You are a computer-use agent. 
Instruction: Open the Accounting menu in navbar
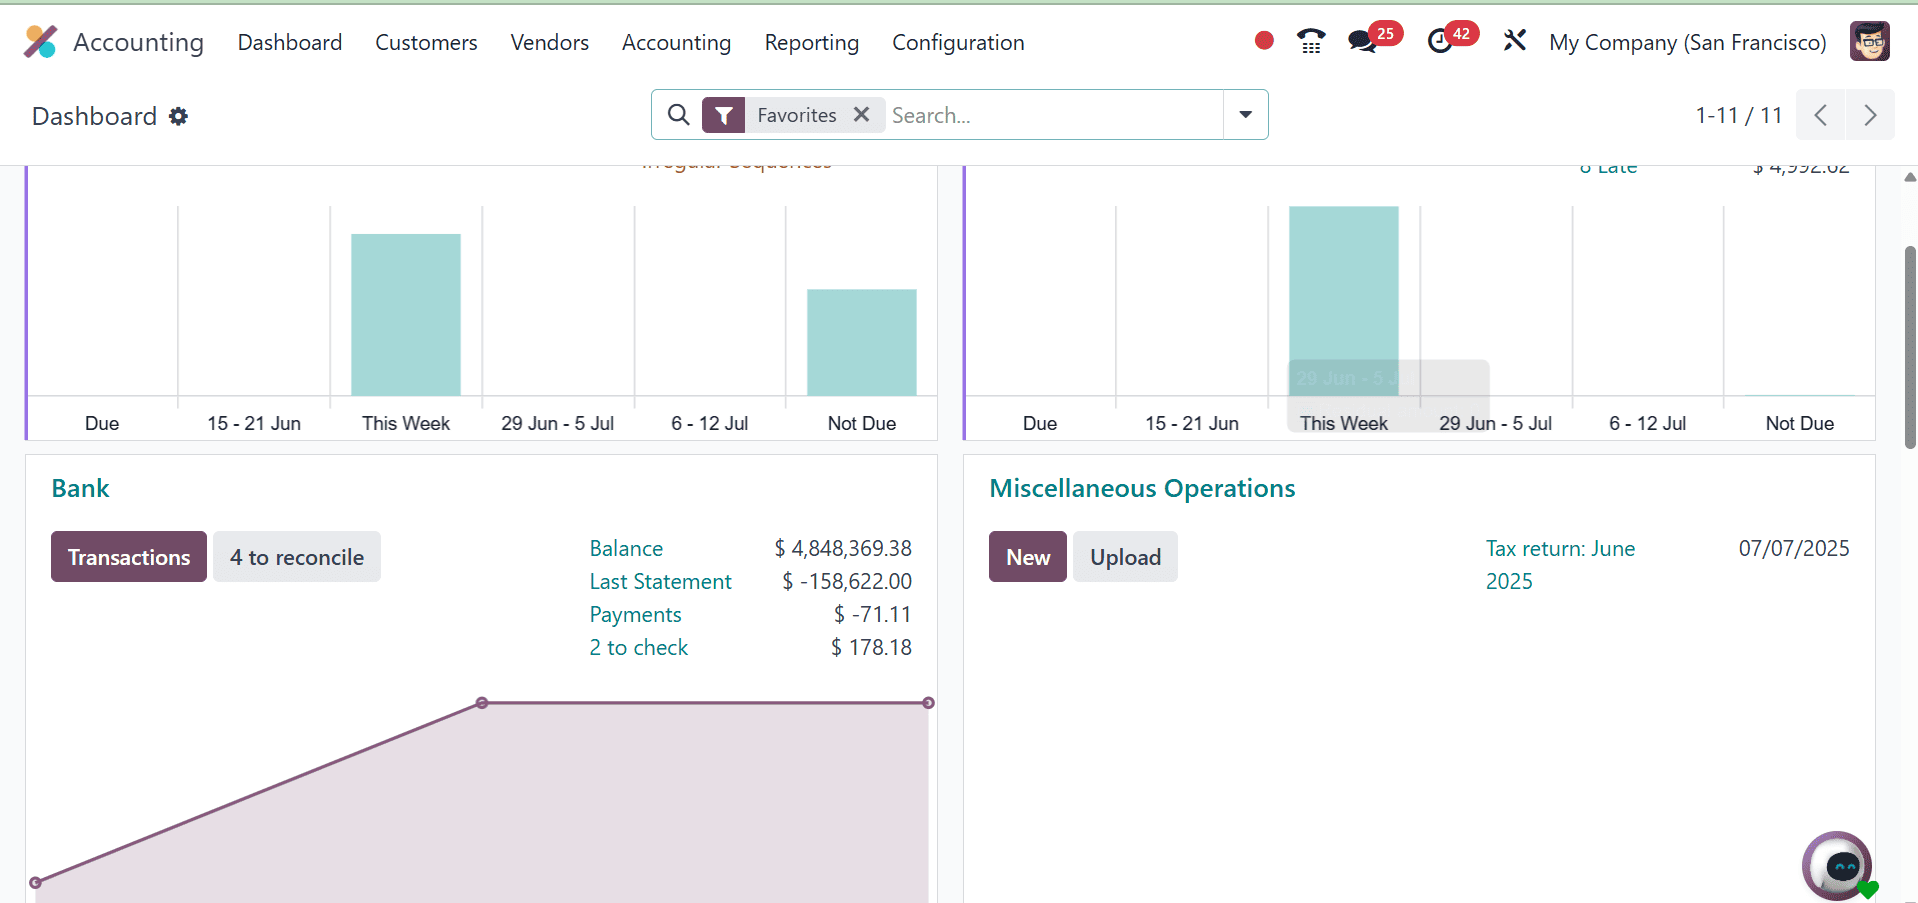[676, 42]
